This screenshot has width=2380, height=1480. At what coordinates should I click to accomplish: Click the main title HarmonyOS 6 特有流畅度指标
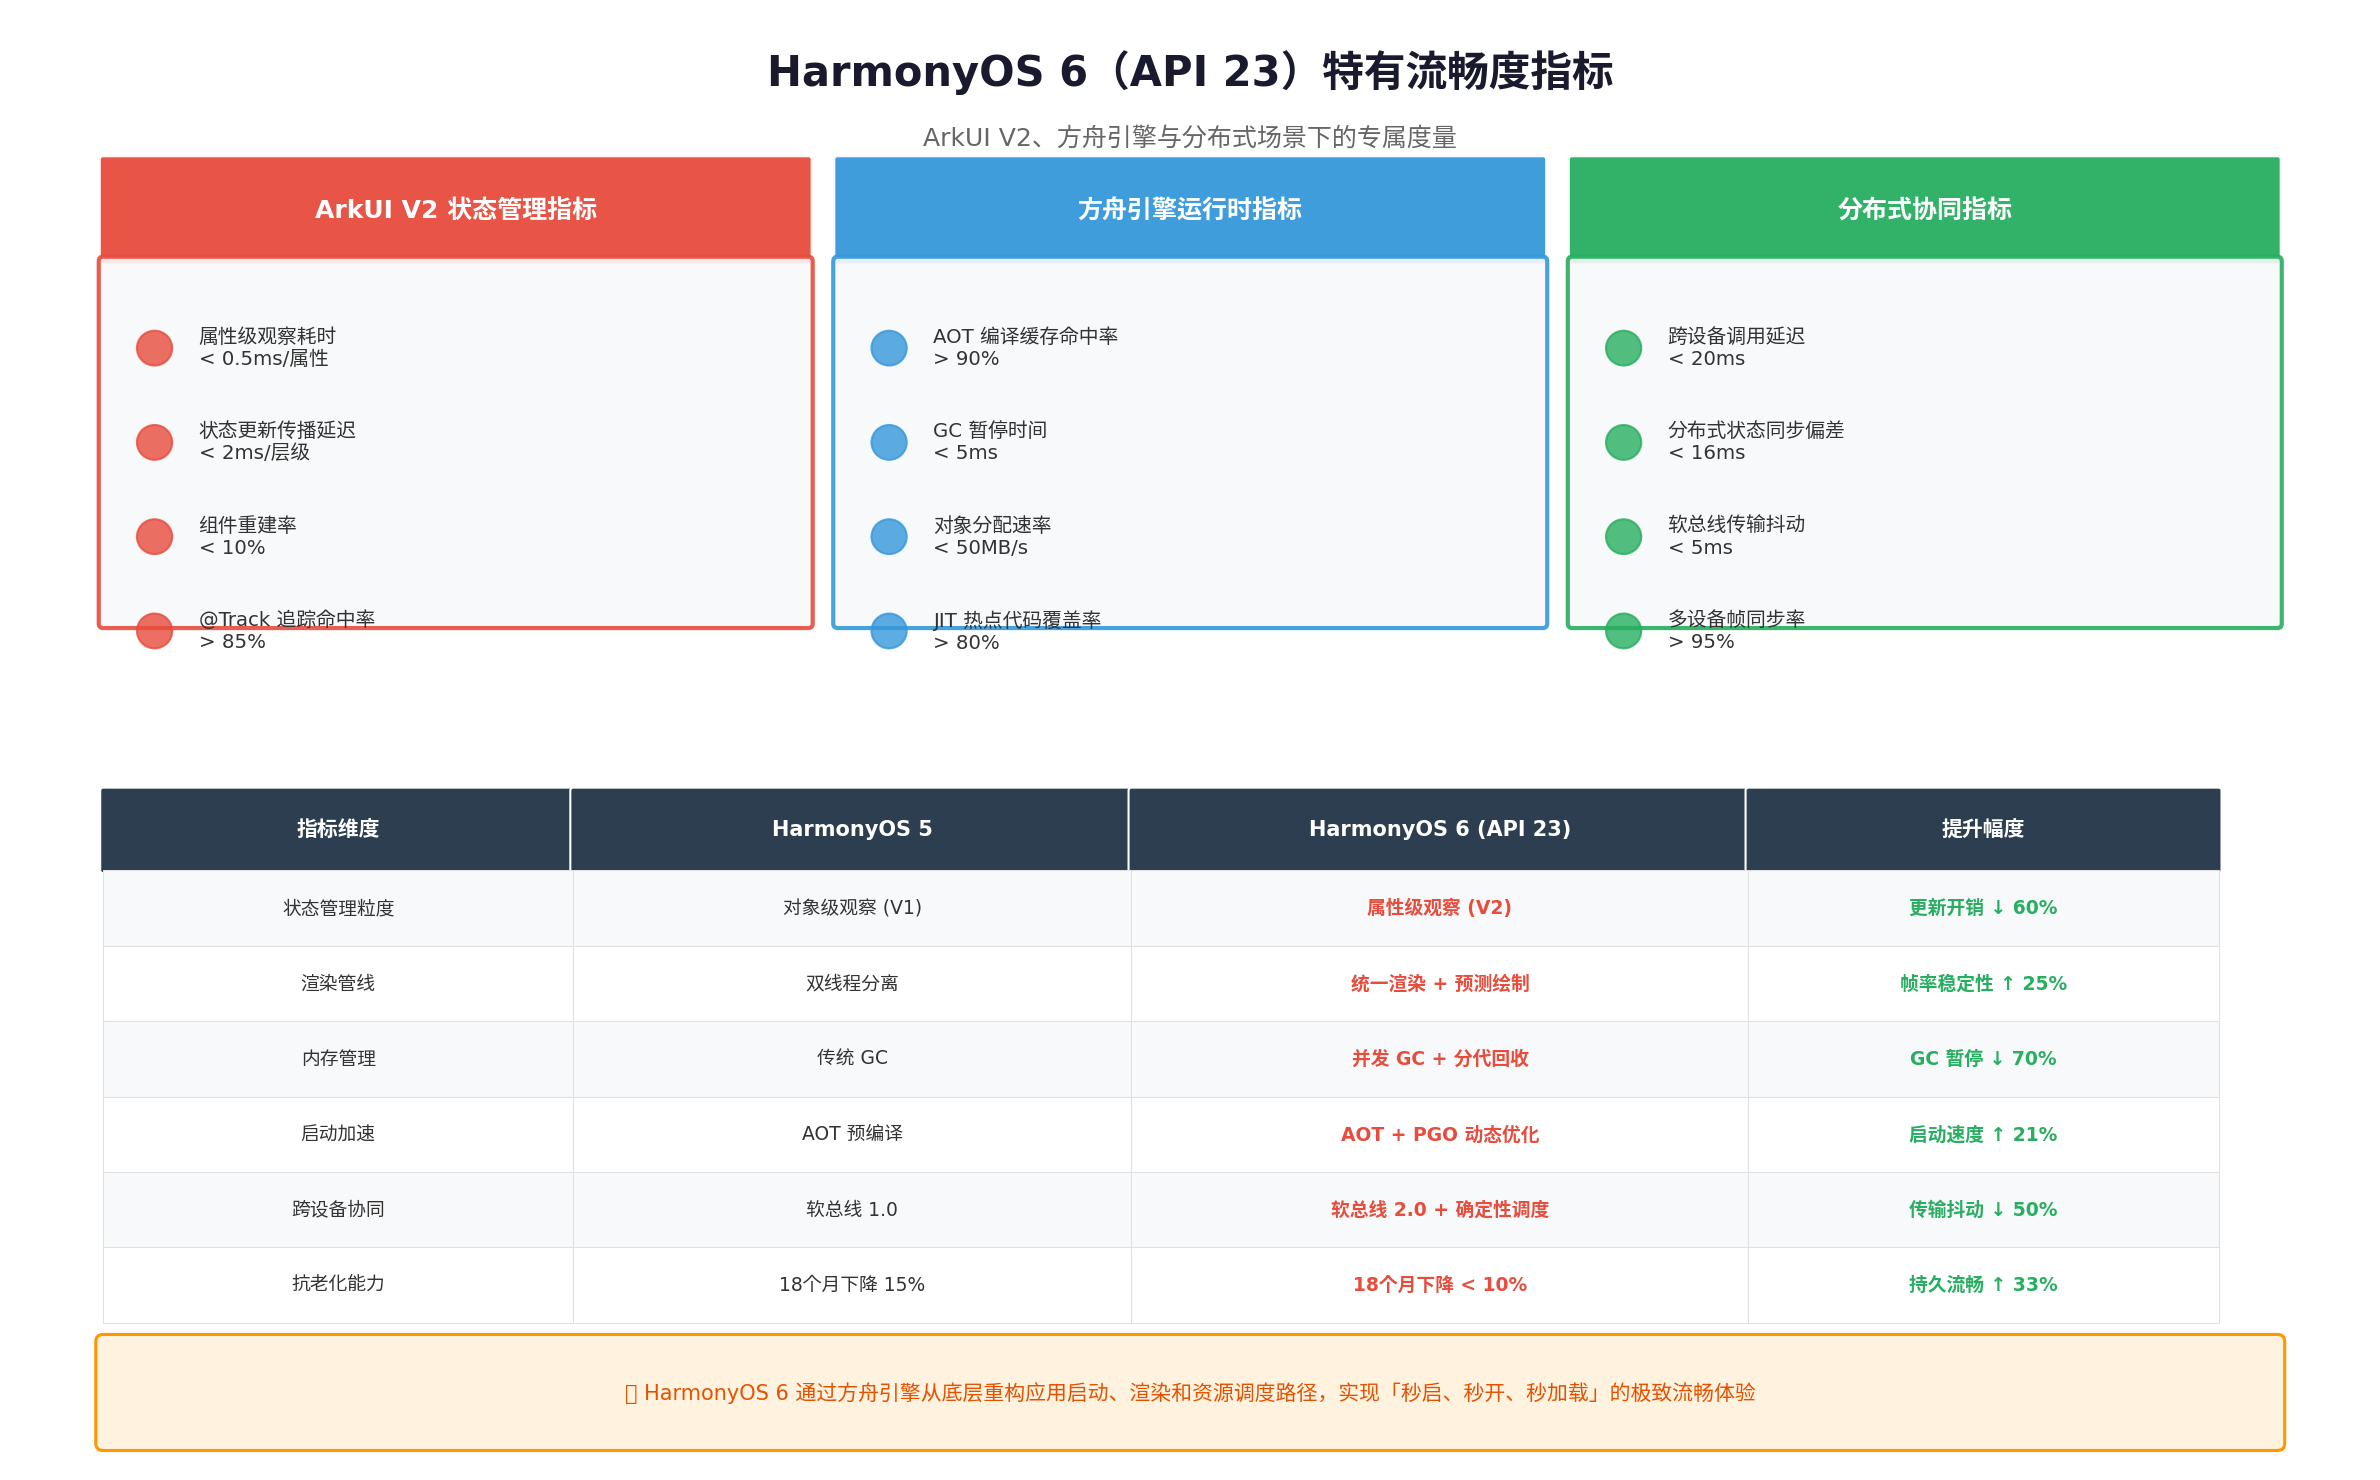[x=1190, y=72]
